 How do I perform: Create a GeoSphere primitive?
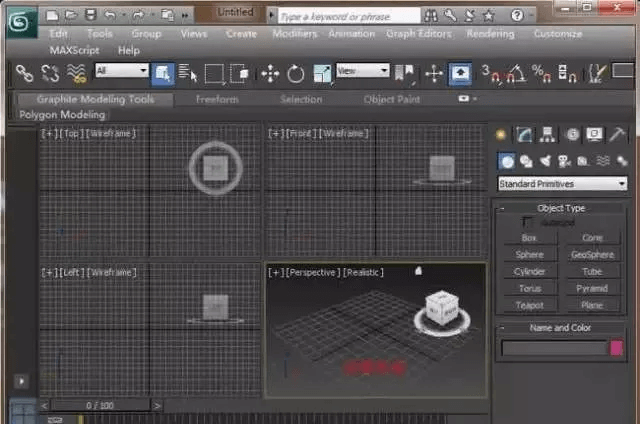592,255
